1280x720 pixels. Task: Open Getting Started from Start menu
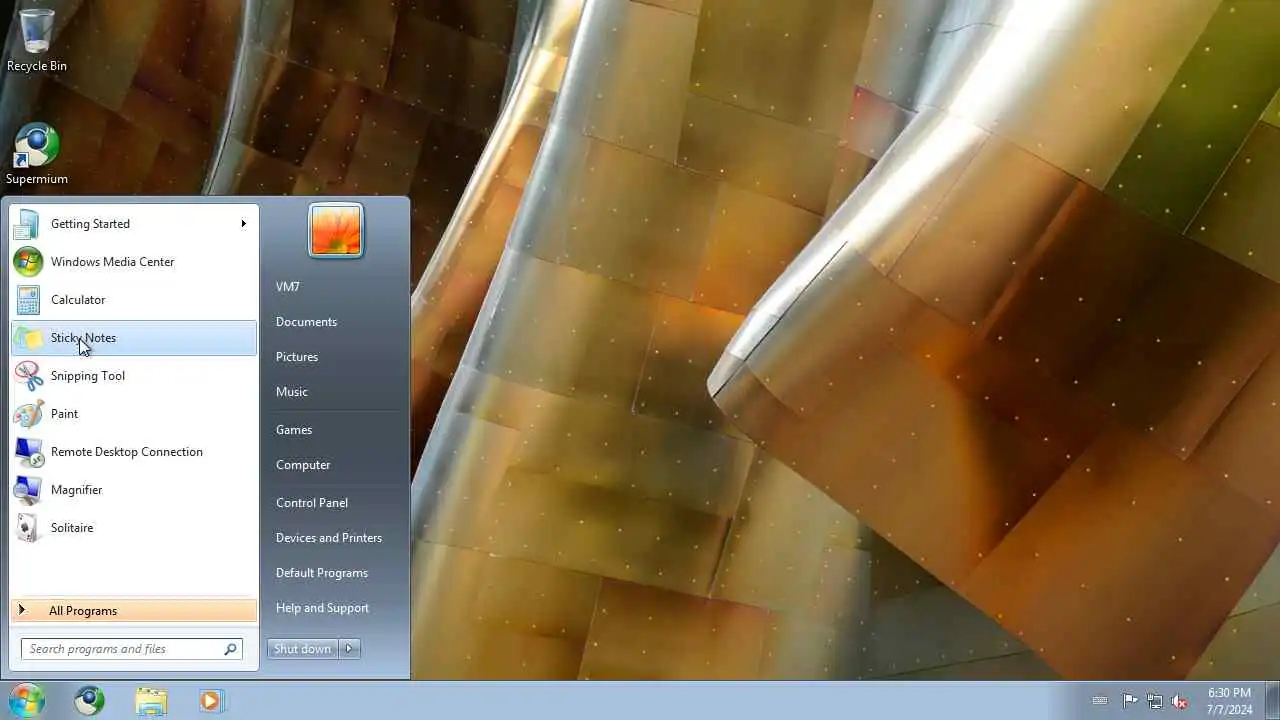coord(134,224)
